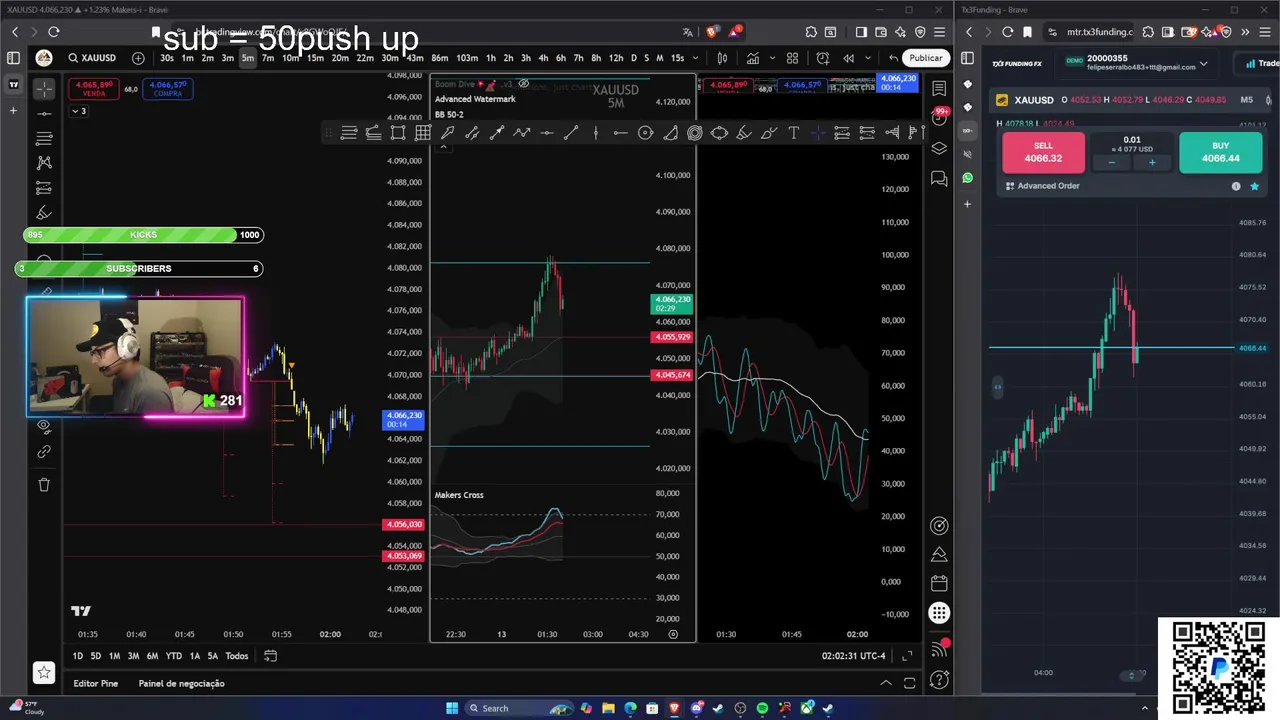Expand the collapsed indicators list showing 3
Image resolution: width=1280 pixels, height=720 pixels.
coord(78,111)
